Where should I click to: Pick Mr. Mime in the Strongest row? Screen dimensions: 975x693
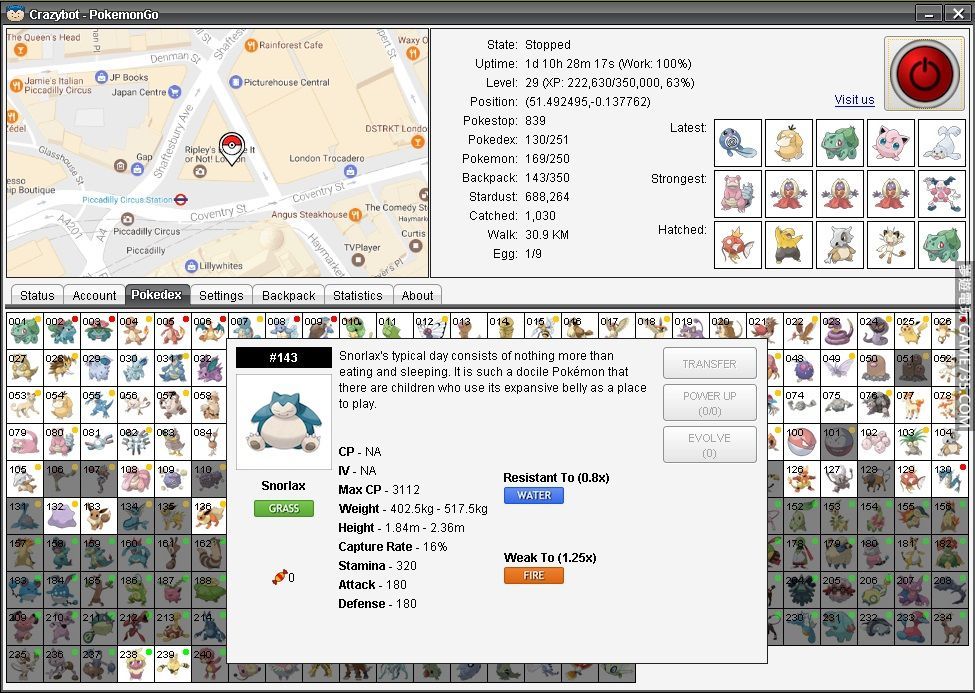[x=942, y=194]
